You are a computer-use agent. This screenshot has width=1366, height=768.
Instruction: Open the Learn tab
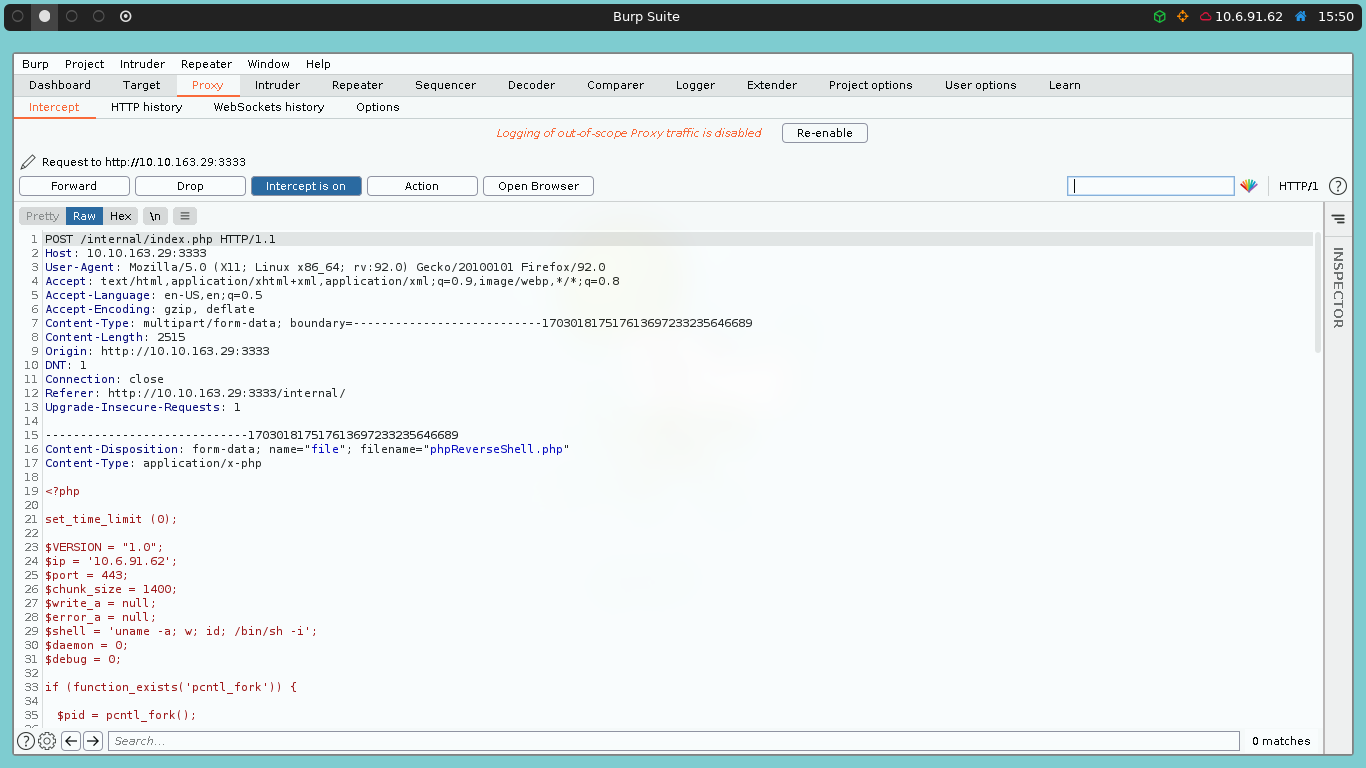[1065, 85]
